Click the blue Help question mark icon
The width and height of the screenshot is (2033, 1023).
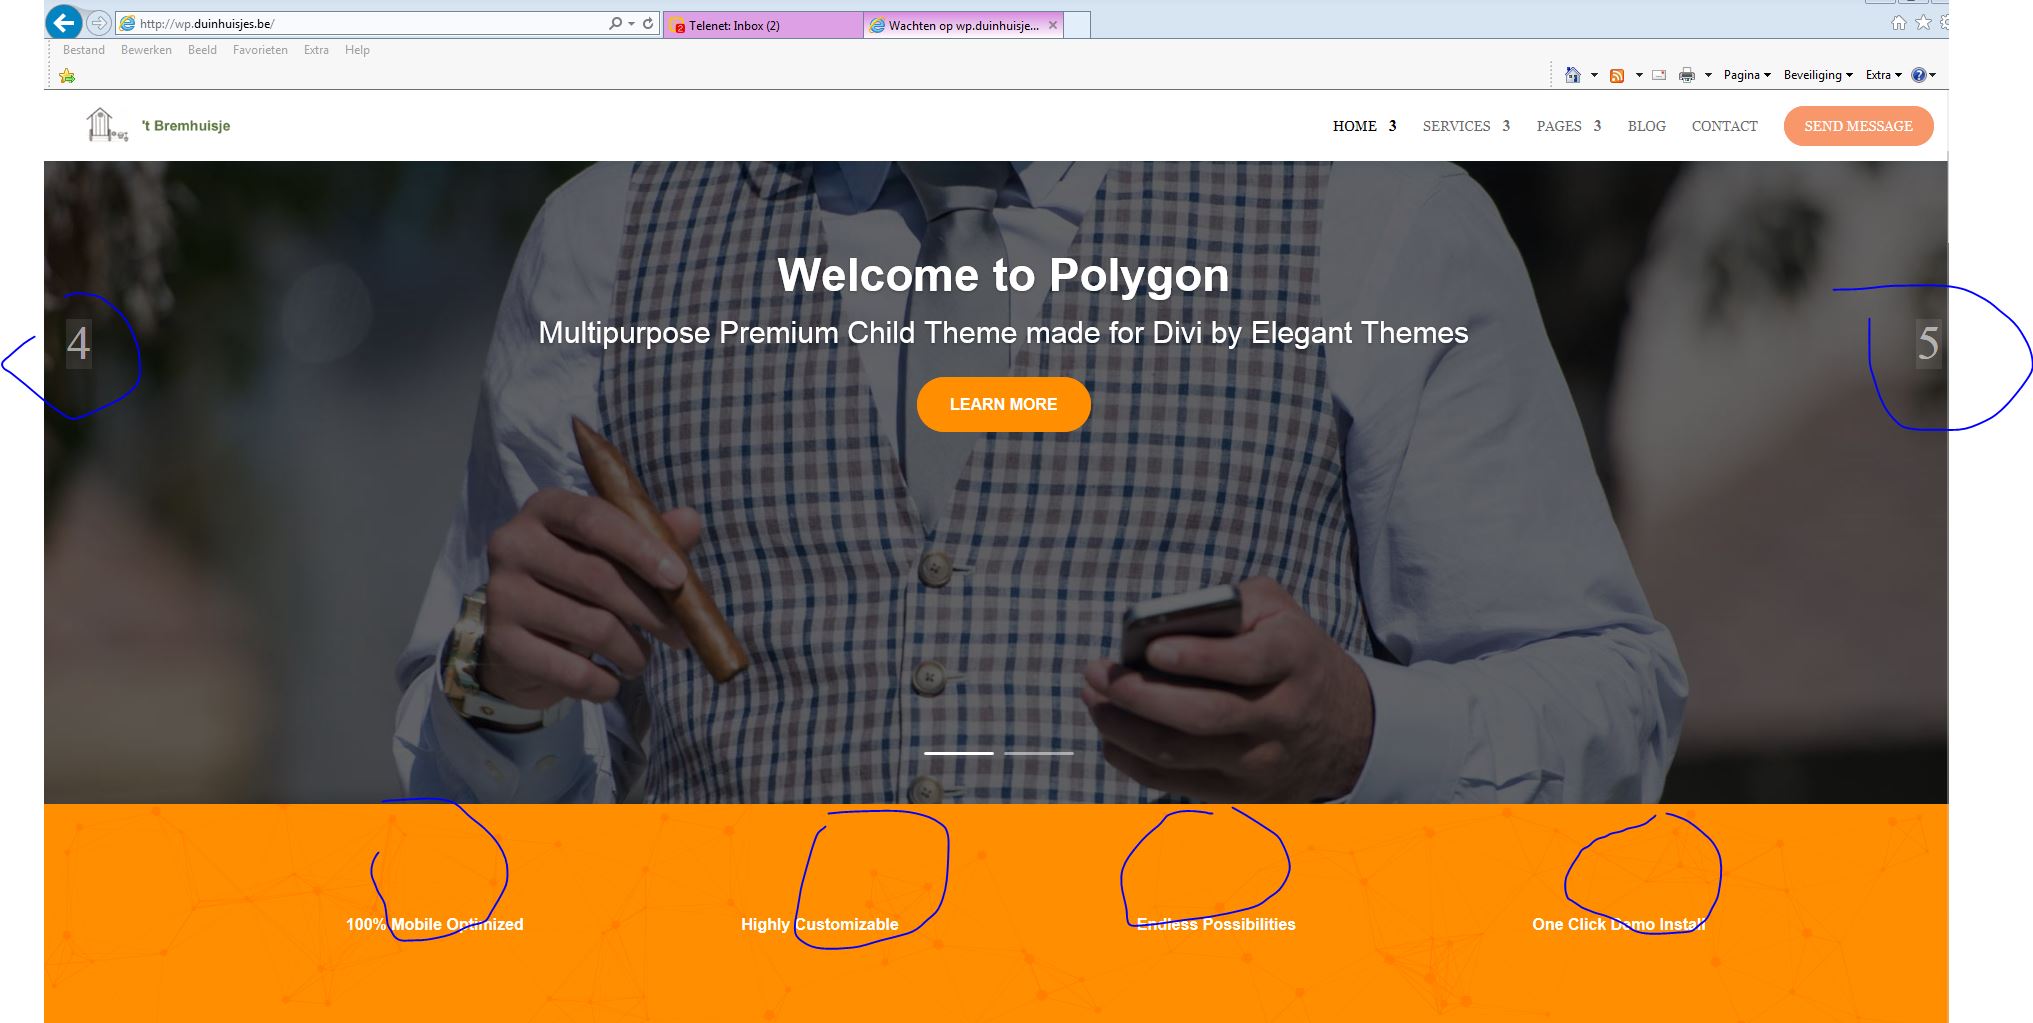[1919, 75]
